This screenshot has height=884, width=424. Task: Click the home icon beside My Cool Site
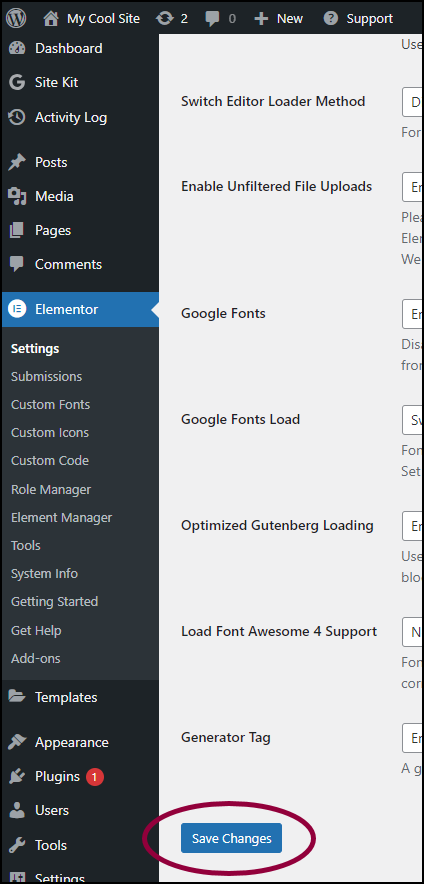click(51, 19)
